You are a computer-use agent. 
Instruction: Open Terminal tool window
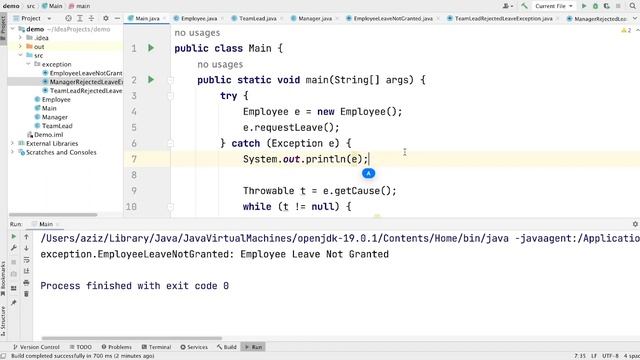tap(156, 347)
